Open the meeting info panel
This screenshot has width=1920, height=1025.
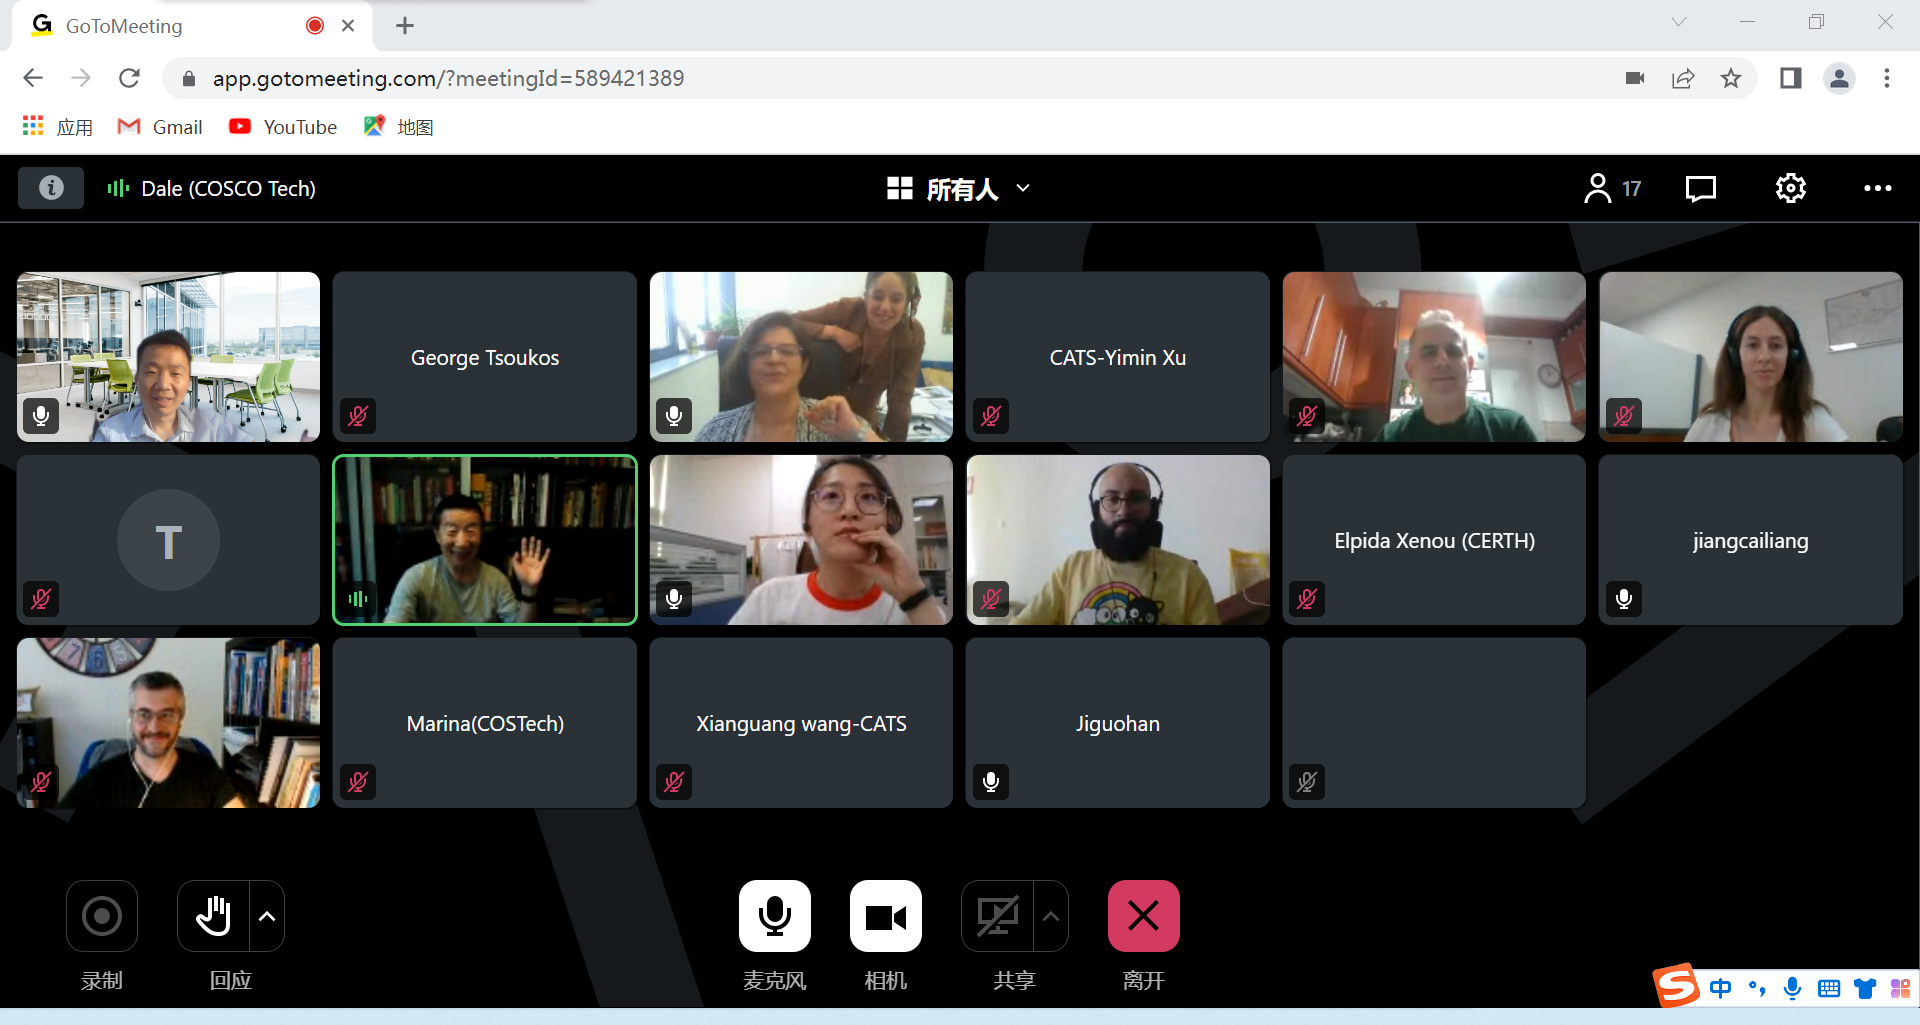point(51,188)
